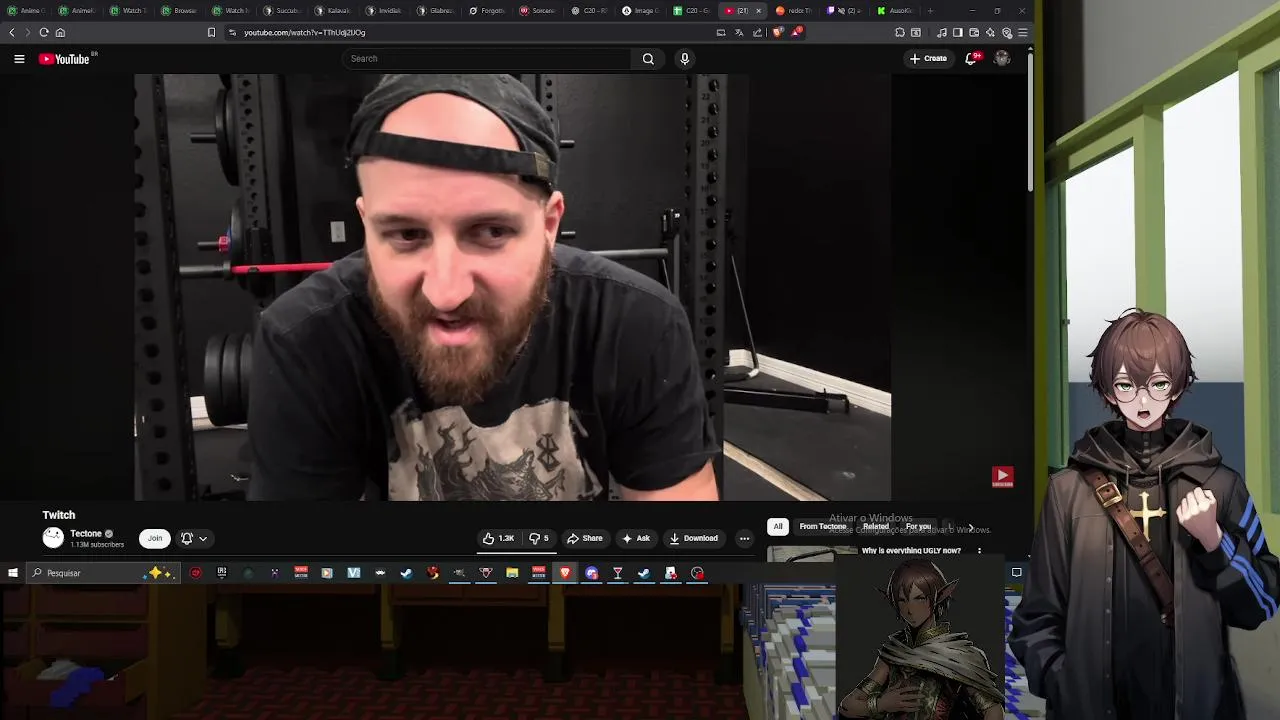Click the video title 'Twitch'
Viewport: 1280px width, 720px height.
coord(59,515)
